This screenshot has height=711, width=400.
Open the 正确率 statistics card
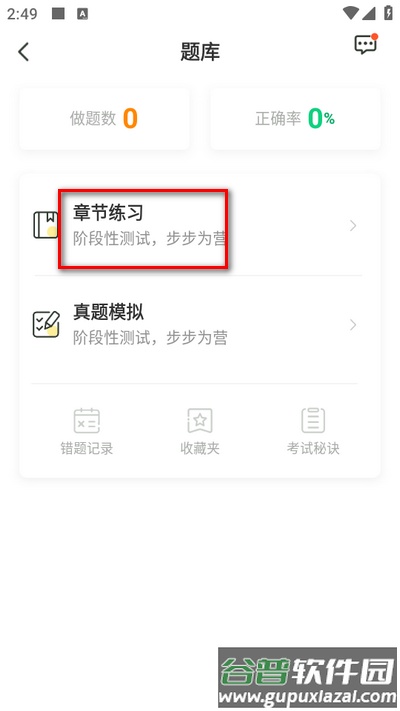tap(295, 119)
